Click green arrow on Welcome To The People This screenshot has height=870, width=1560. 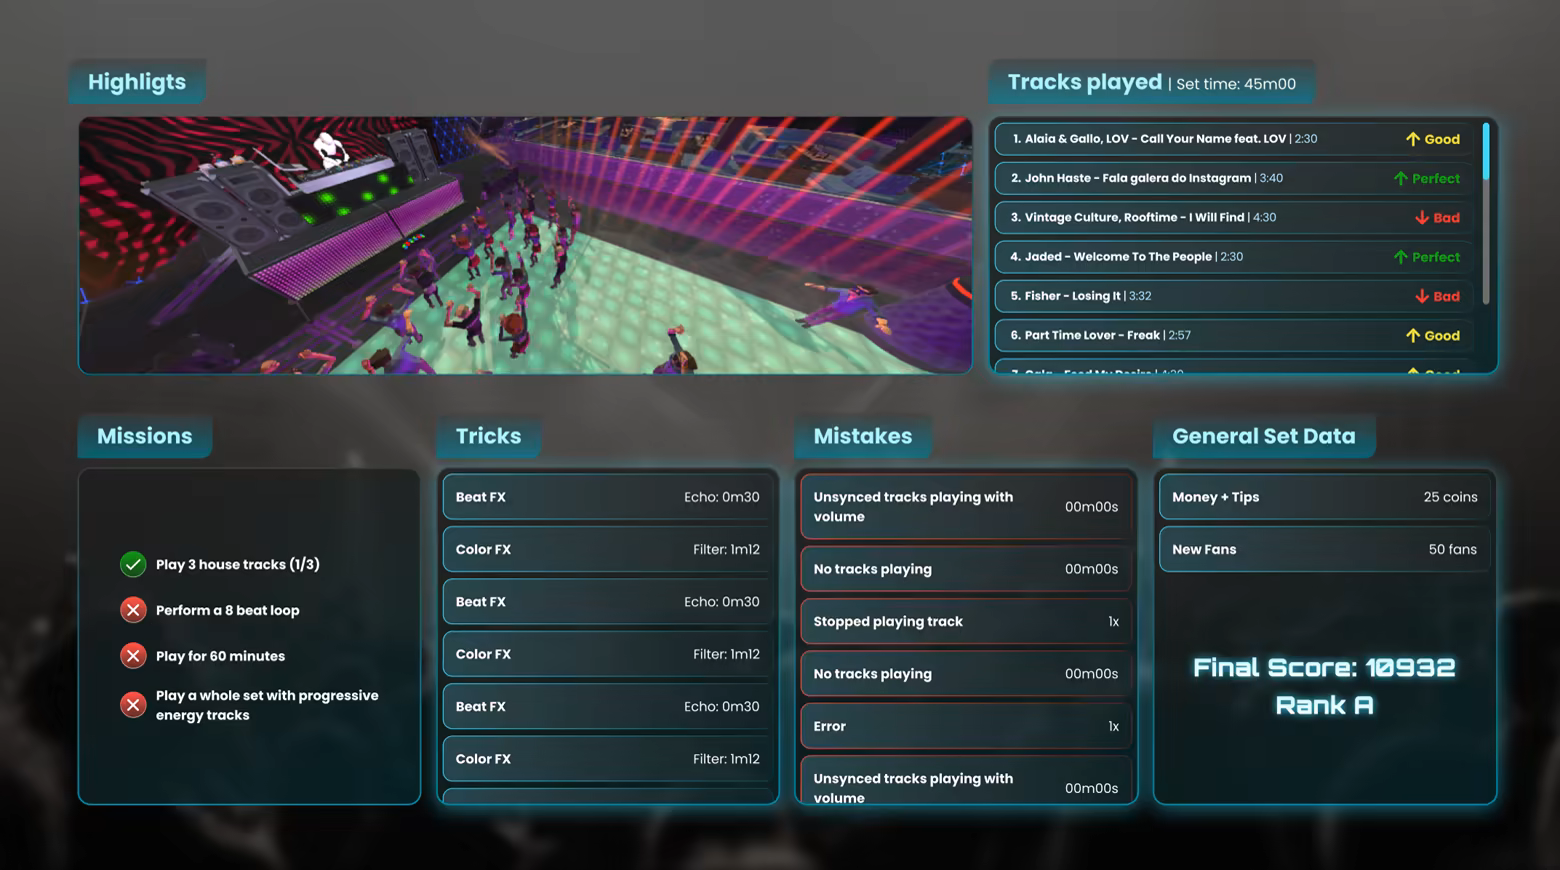pos(1400,257)
